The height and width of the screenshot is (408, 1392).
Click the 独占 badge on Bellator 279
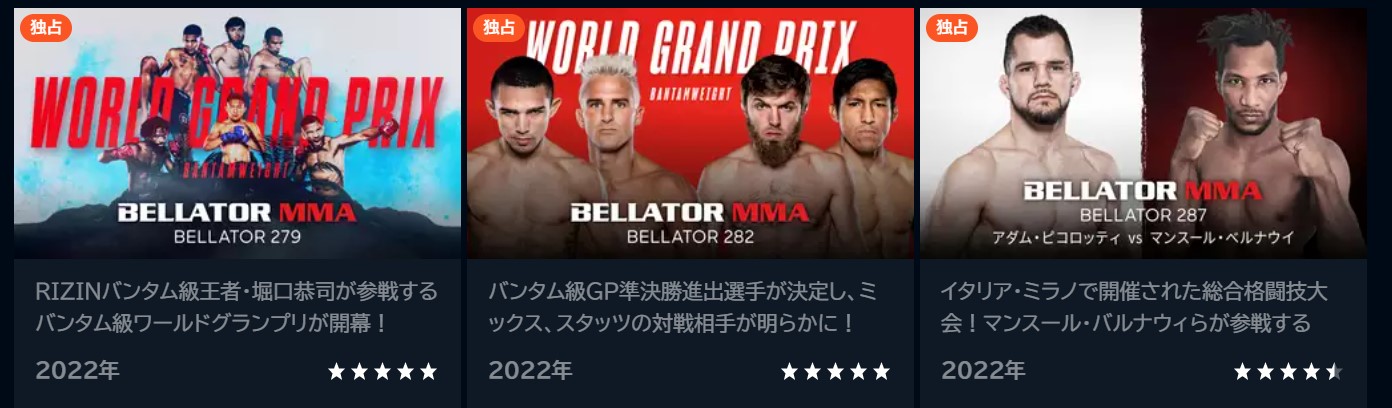click(46, 27)
